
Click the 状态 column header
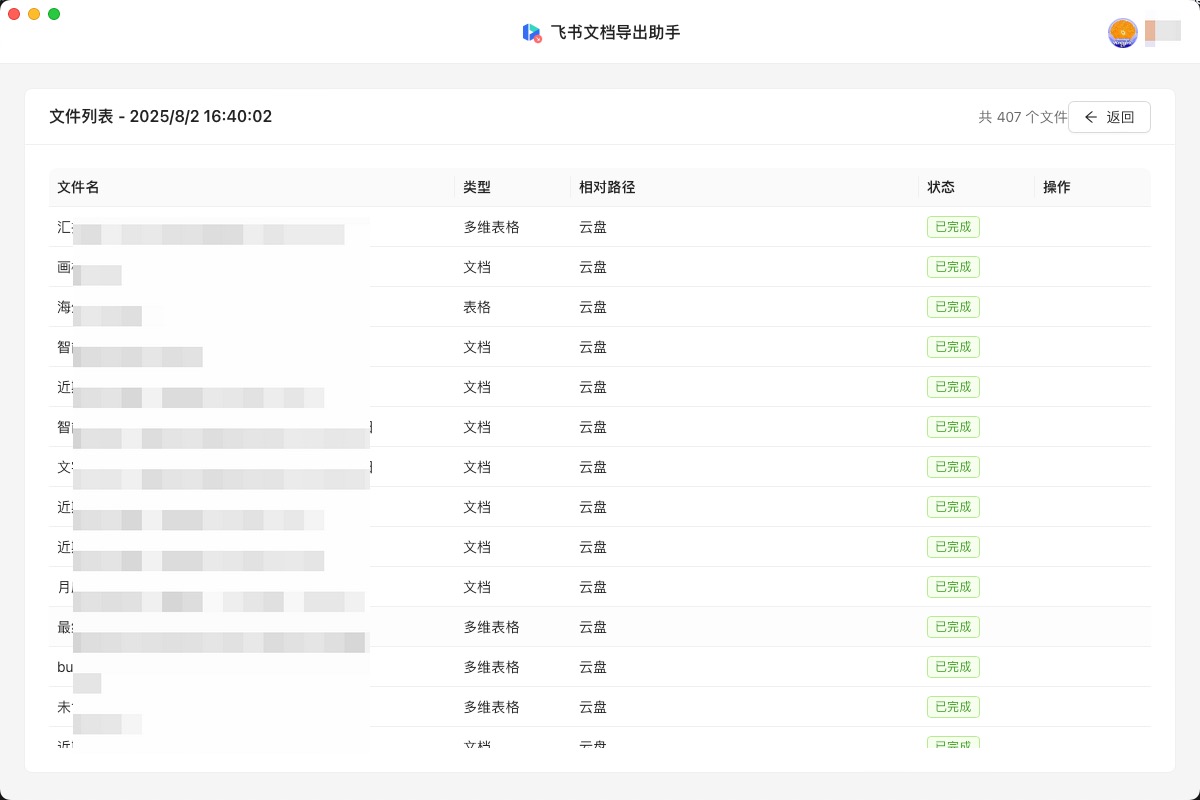(941, 187)
